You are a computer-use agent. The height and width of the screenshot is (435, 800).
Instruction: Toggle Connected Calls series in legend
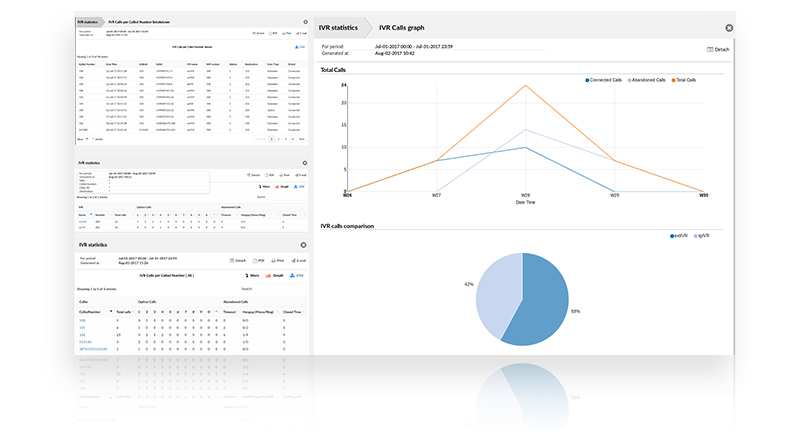pos(604,80)
